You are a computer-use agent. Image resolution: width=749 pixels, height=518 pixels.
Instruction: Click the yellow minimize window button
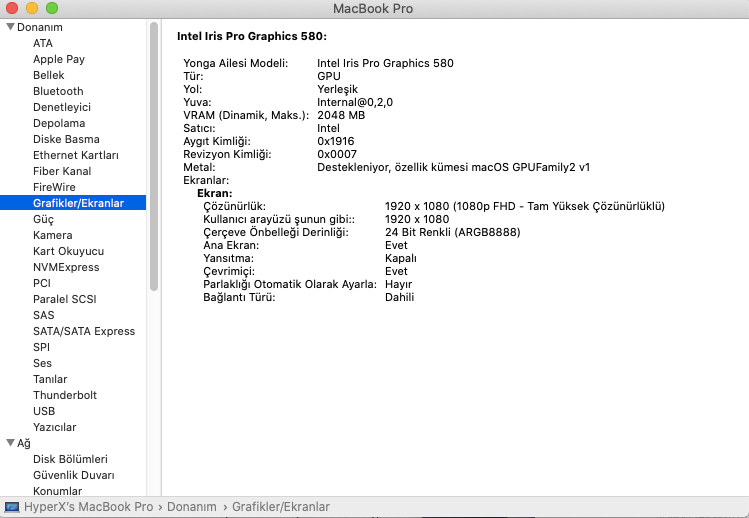click(33, 9)
